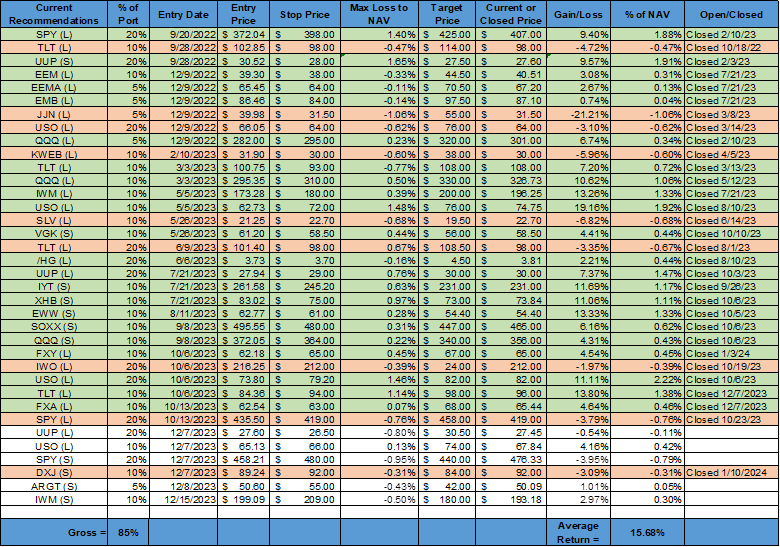Image resolution: width=780 pixels, height=547 pixels.
Task: Click the 'Closed 10/23/23' status cell
Action: click(731, 420)
